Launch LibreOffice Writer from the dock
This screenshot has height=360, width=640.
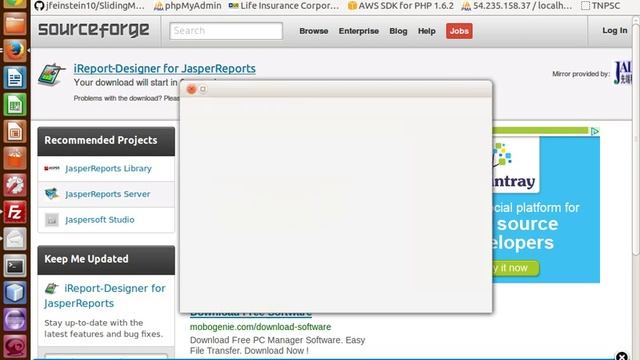(x=15, y=78)
